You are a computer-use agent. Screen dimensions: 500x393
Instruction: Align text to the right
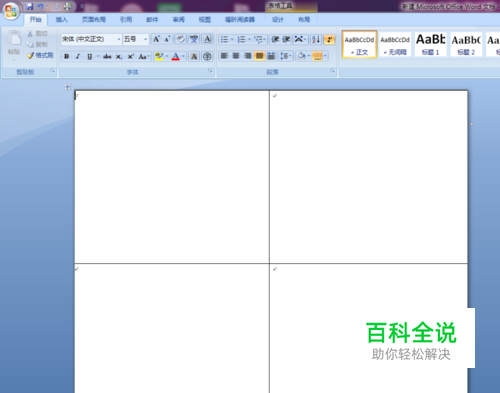(247, 56)
